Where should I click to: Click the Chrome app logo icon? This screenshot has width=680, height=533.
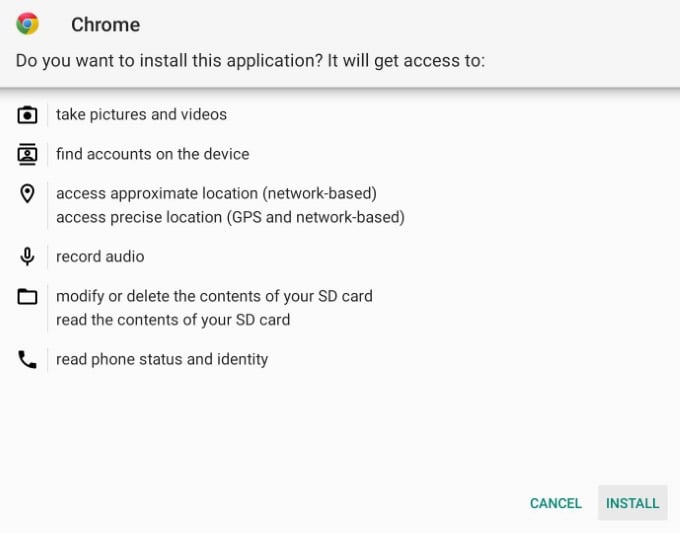coord(27,24)
